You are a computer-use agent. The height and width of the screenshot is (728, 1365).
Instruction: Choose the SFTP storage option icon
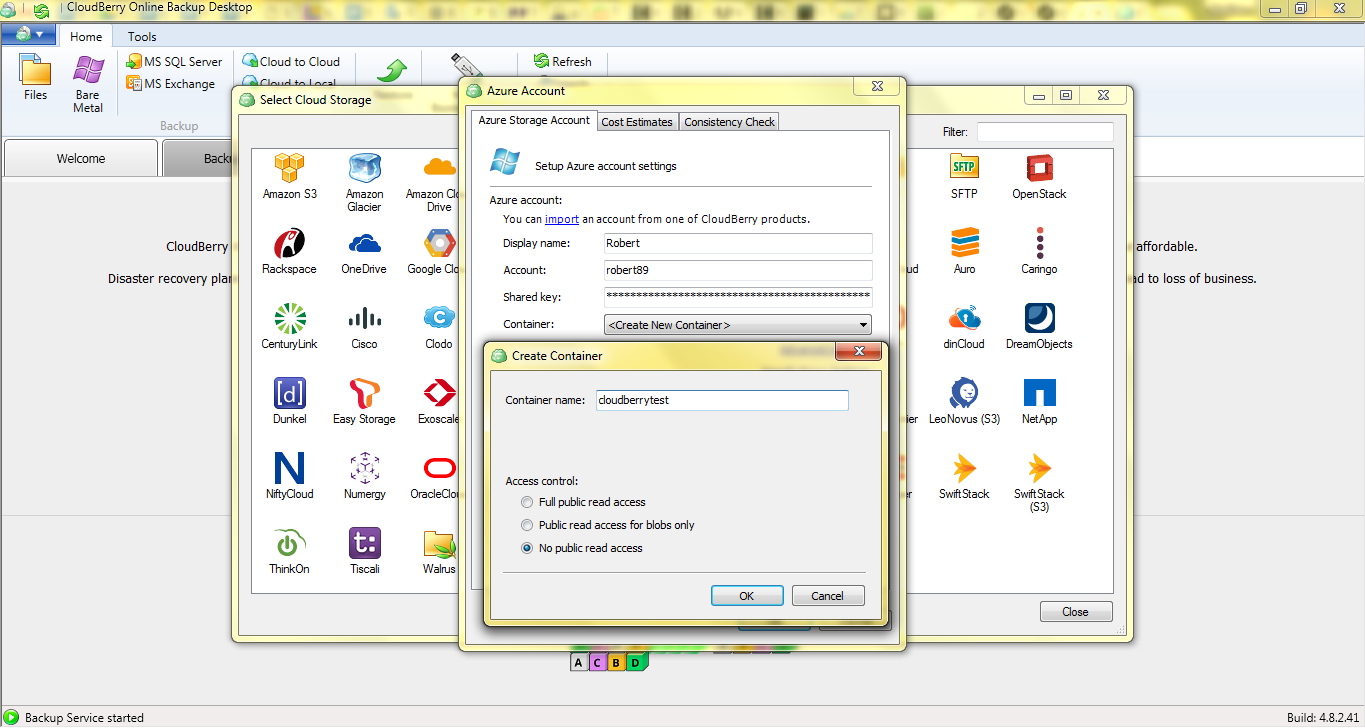click(x=964, y=169)
